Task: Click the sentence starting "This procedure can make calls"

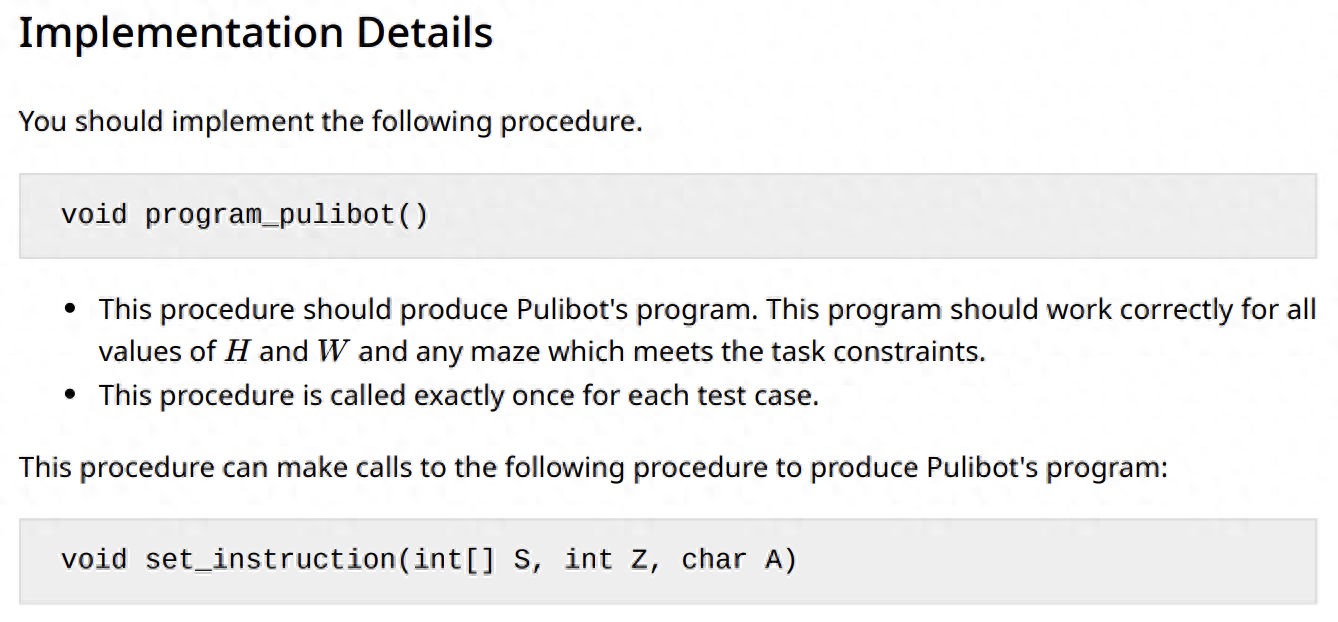Action: click(593, 467)
